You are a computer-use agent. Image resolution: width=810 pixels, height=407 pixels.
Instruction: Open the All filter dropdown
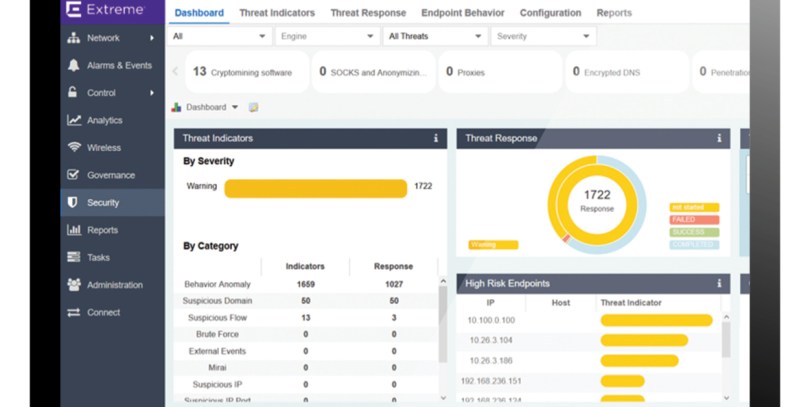(220, 36)
